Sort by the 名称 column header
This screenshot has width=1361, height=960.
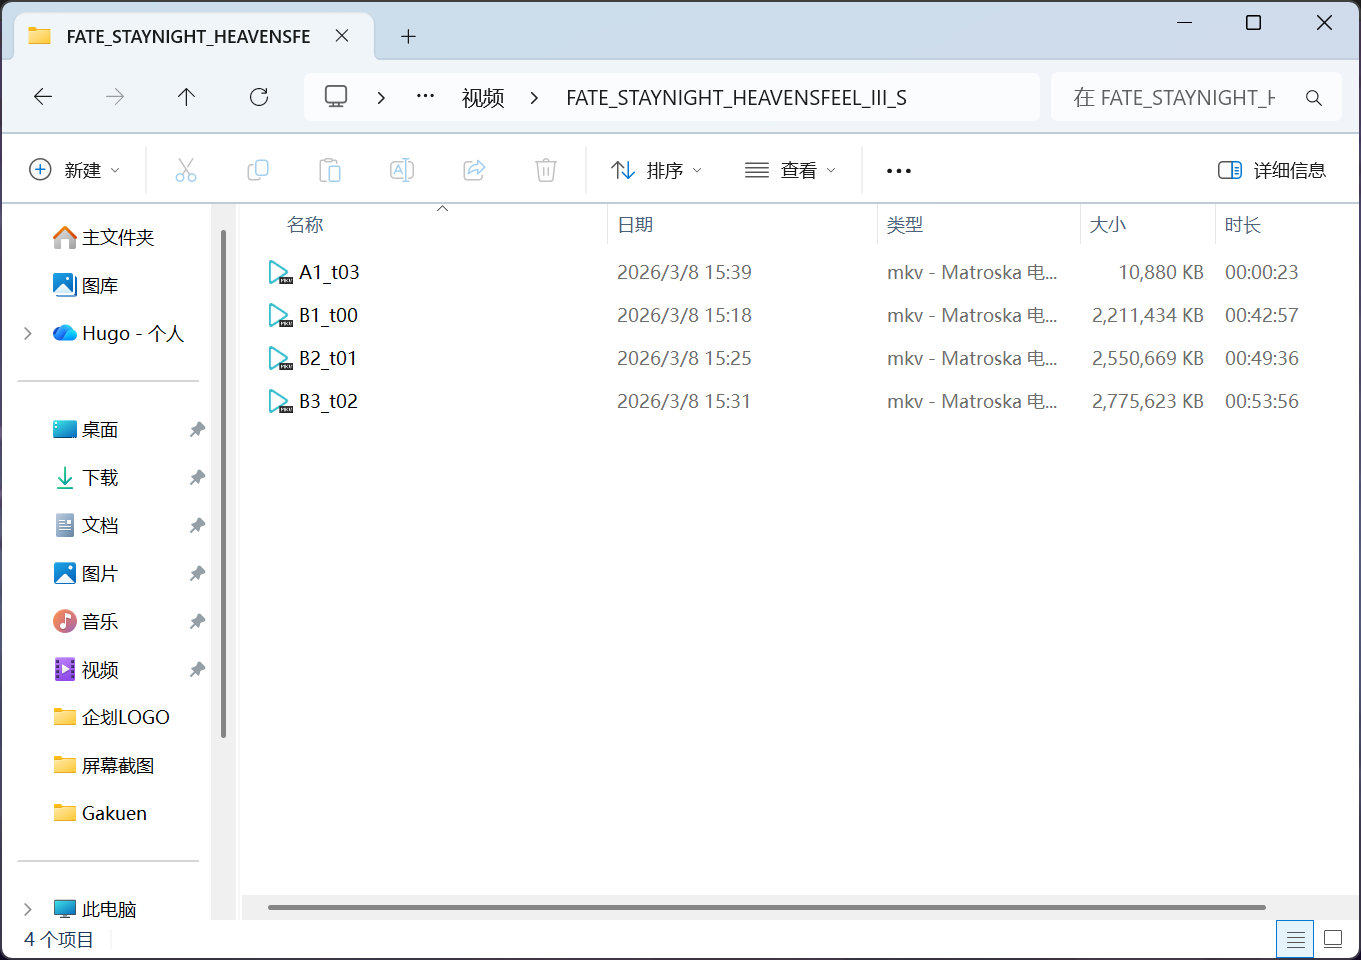pos(423,225)
